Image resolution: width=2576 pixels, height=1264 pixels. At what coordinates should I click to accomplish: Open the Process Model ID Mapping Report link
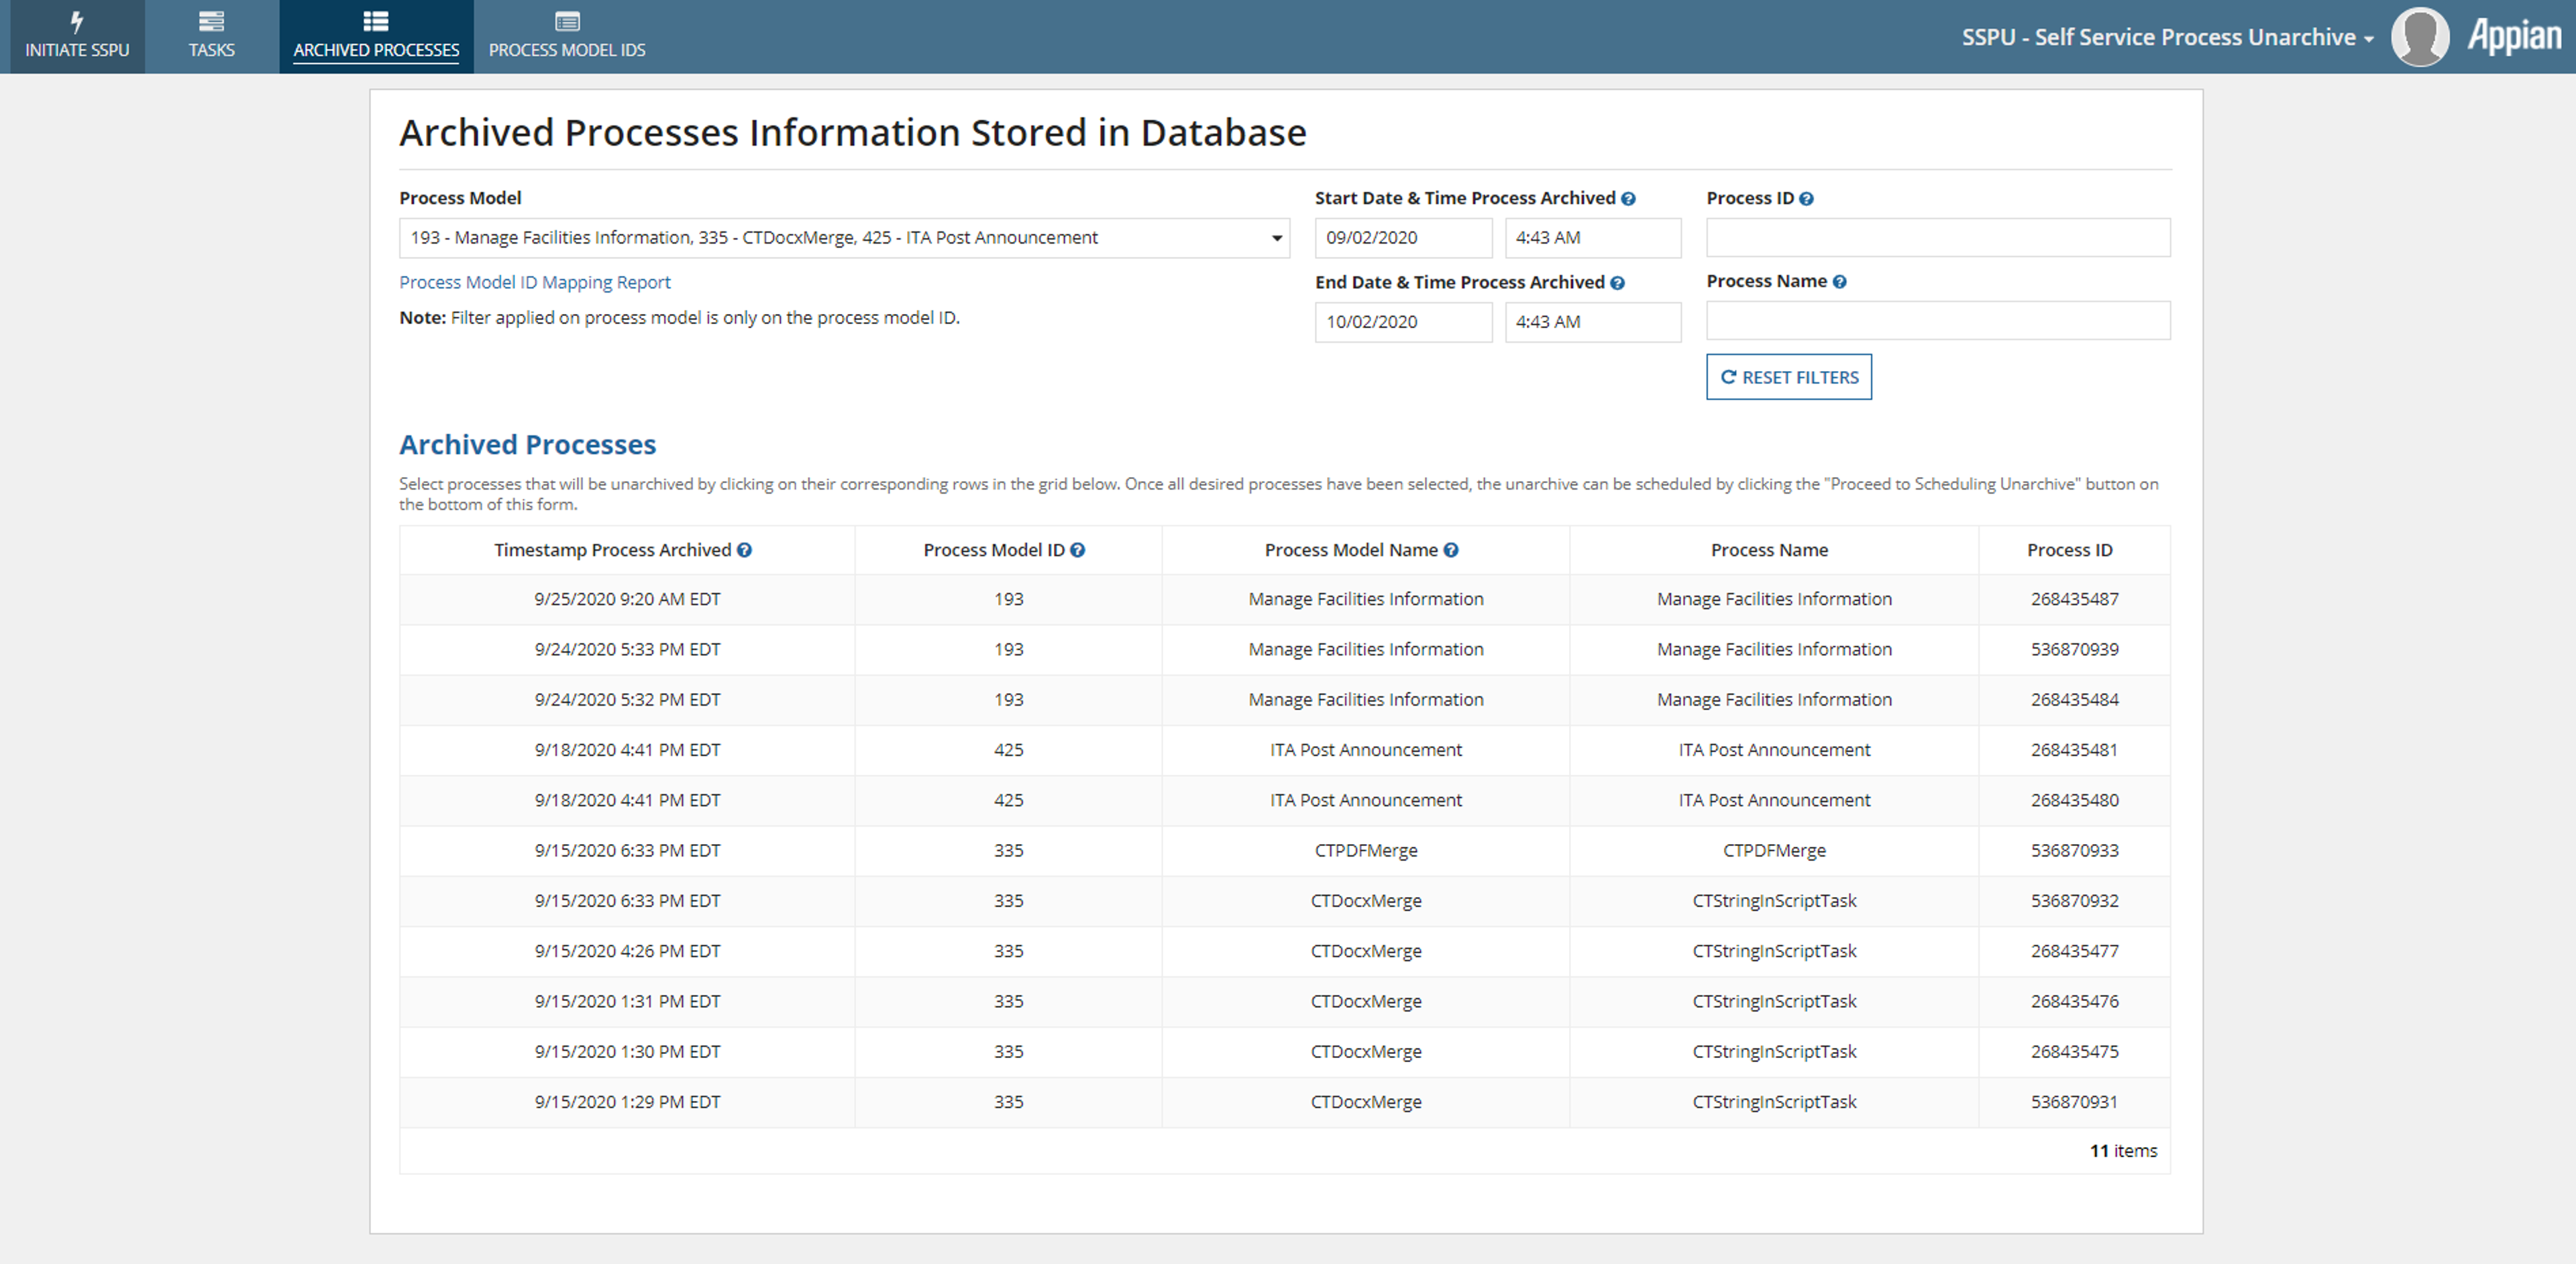[535, 282]
